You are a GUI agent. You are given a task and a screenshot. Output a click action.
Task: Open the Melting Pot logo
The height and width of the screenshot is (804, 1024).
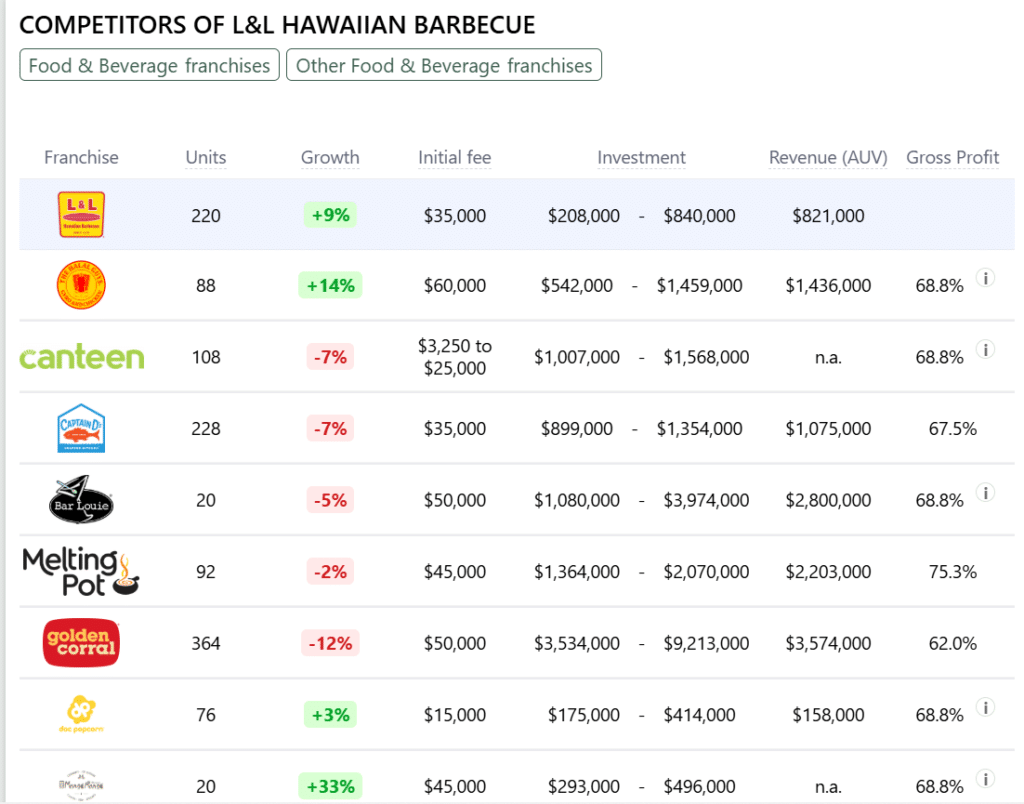[81, 571]
